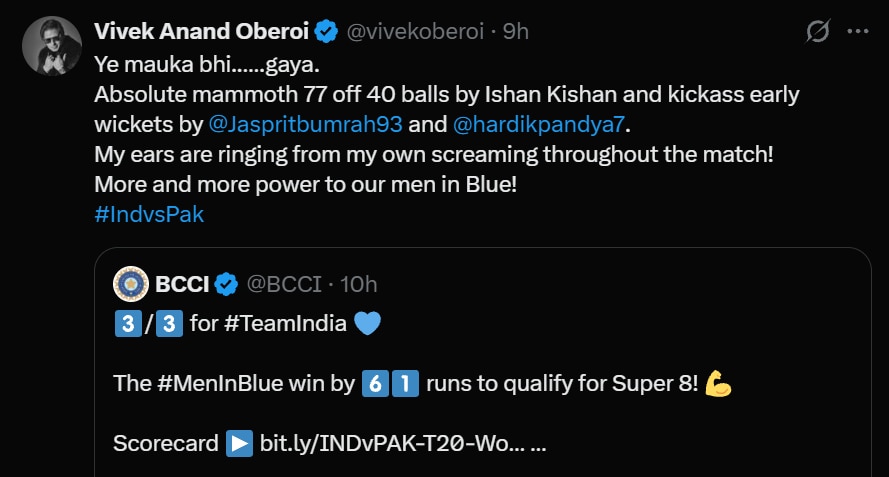Open the 10h timestamp of quoted post

point(358,284)
